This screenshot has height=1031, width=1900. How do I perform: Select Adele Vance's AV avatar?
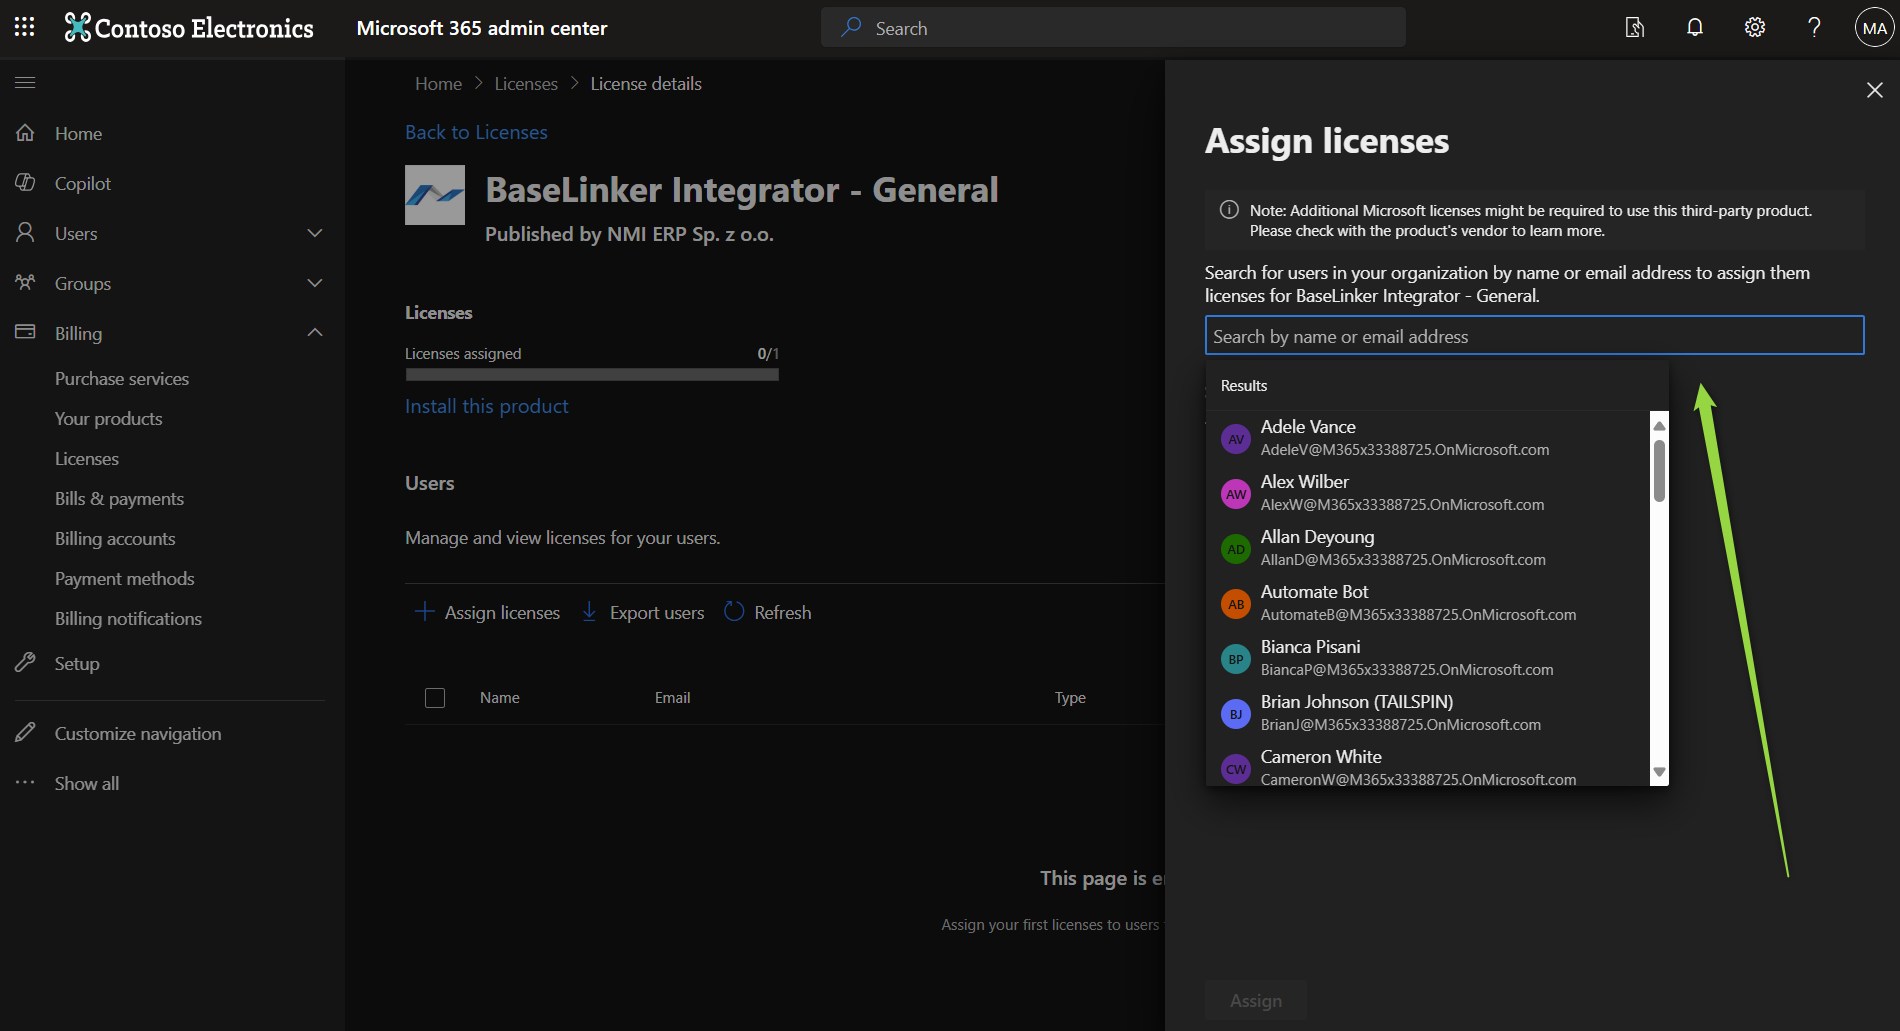click(1236, 439)
